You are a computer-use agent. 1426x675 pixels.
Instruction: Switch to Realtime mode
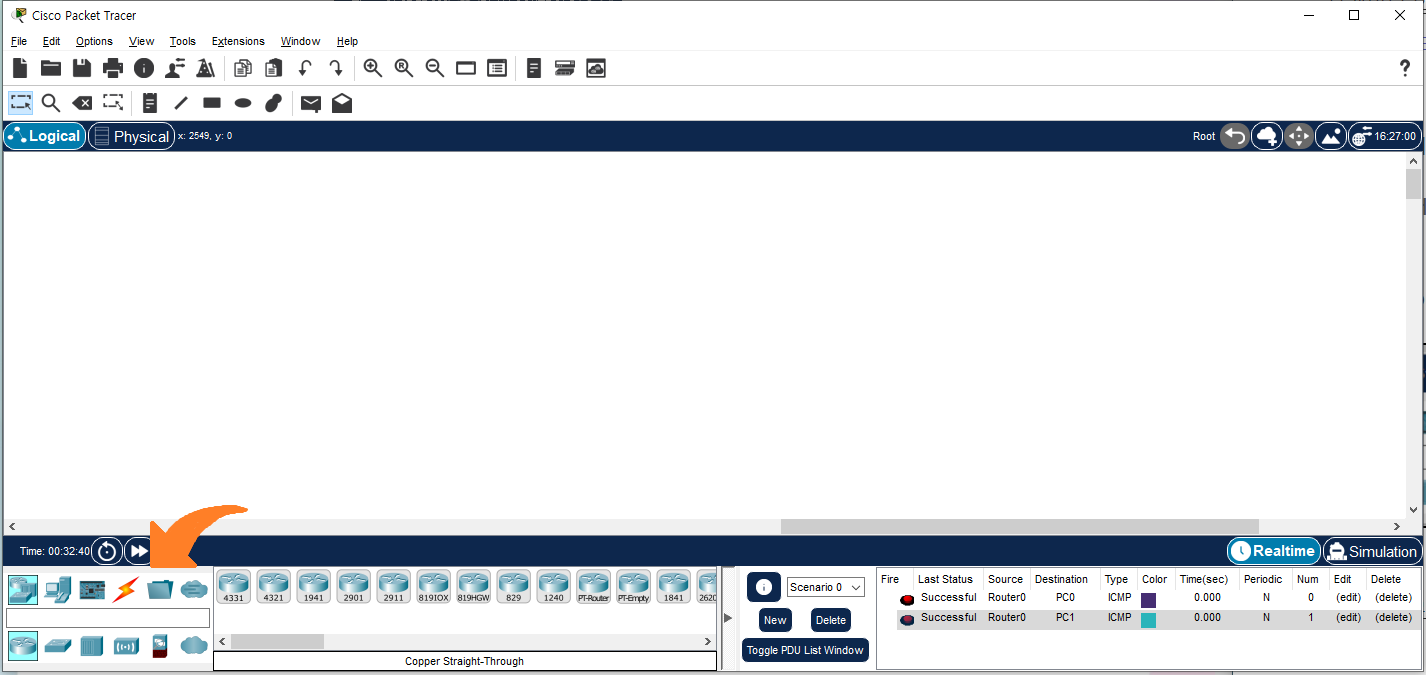[1273, 551]
